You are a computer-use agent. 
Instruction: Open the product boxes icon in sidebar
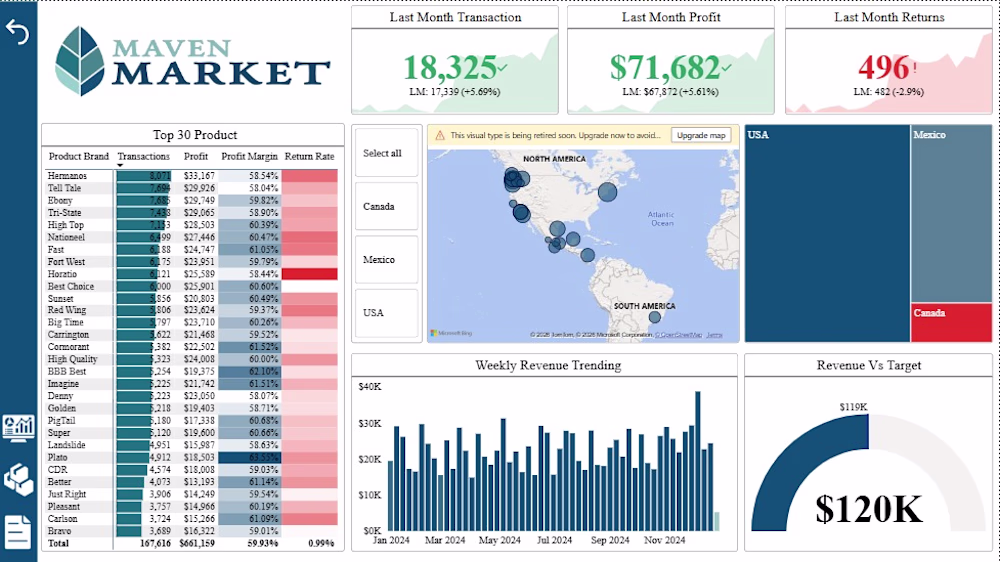[18, 480]
